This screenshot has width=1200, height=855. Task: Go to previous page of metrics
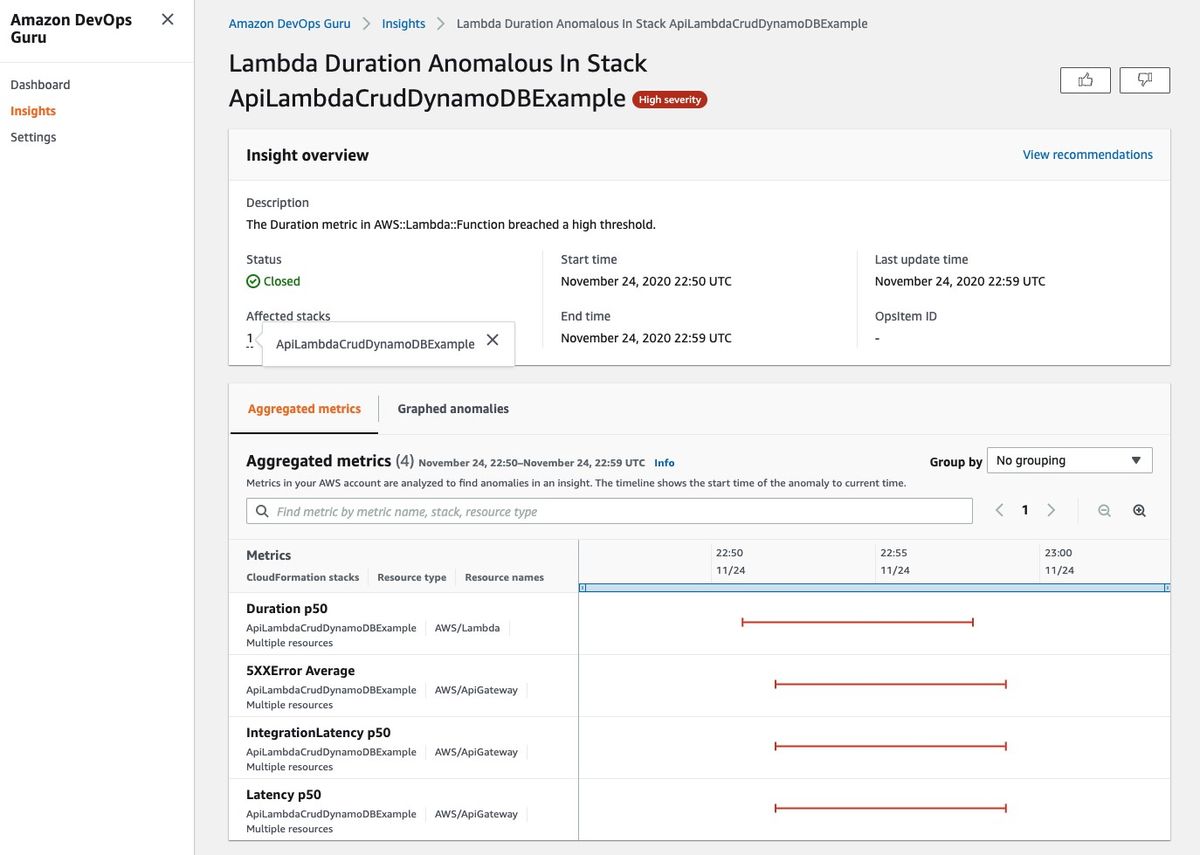(999, 510)
